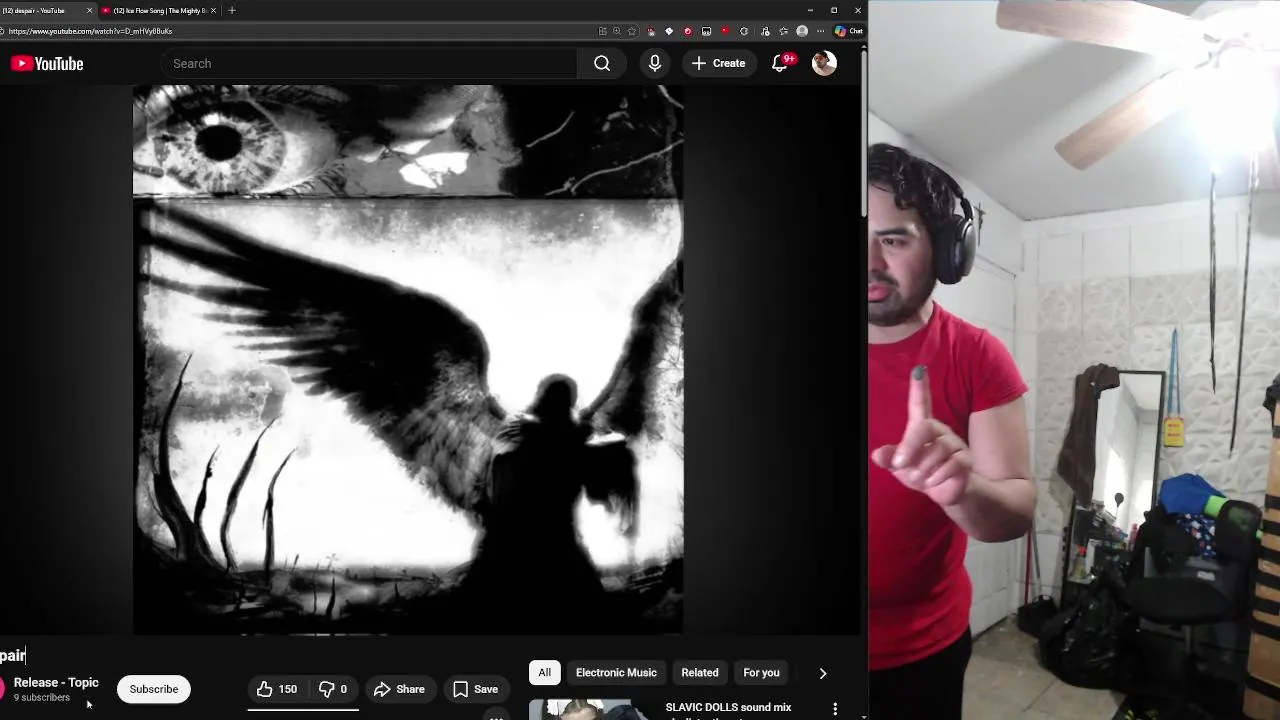Open the Copilot Chat button

[x=849, y=31]
